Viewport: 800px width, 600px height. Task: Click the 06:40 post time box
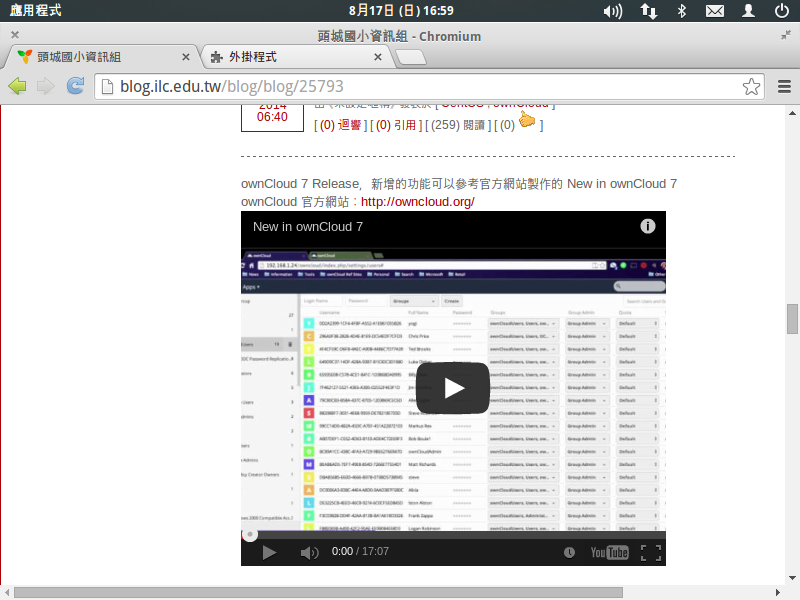272,117
